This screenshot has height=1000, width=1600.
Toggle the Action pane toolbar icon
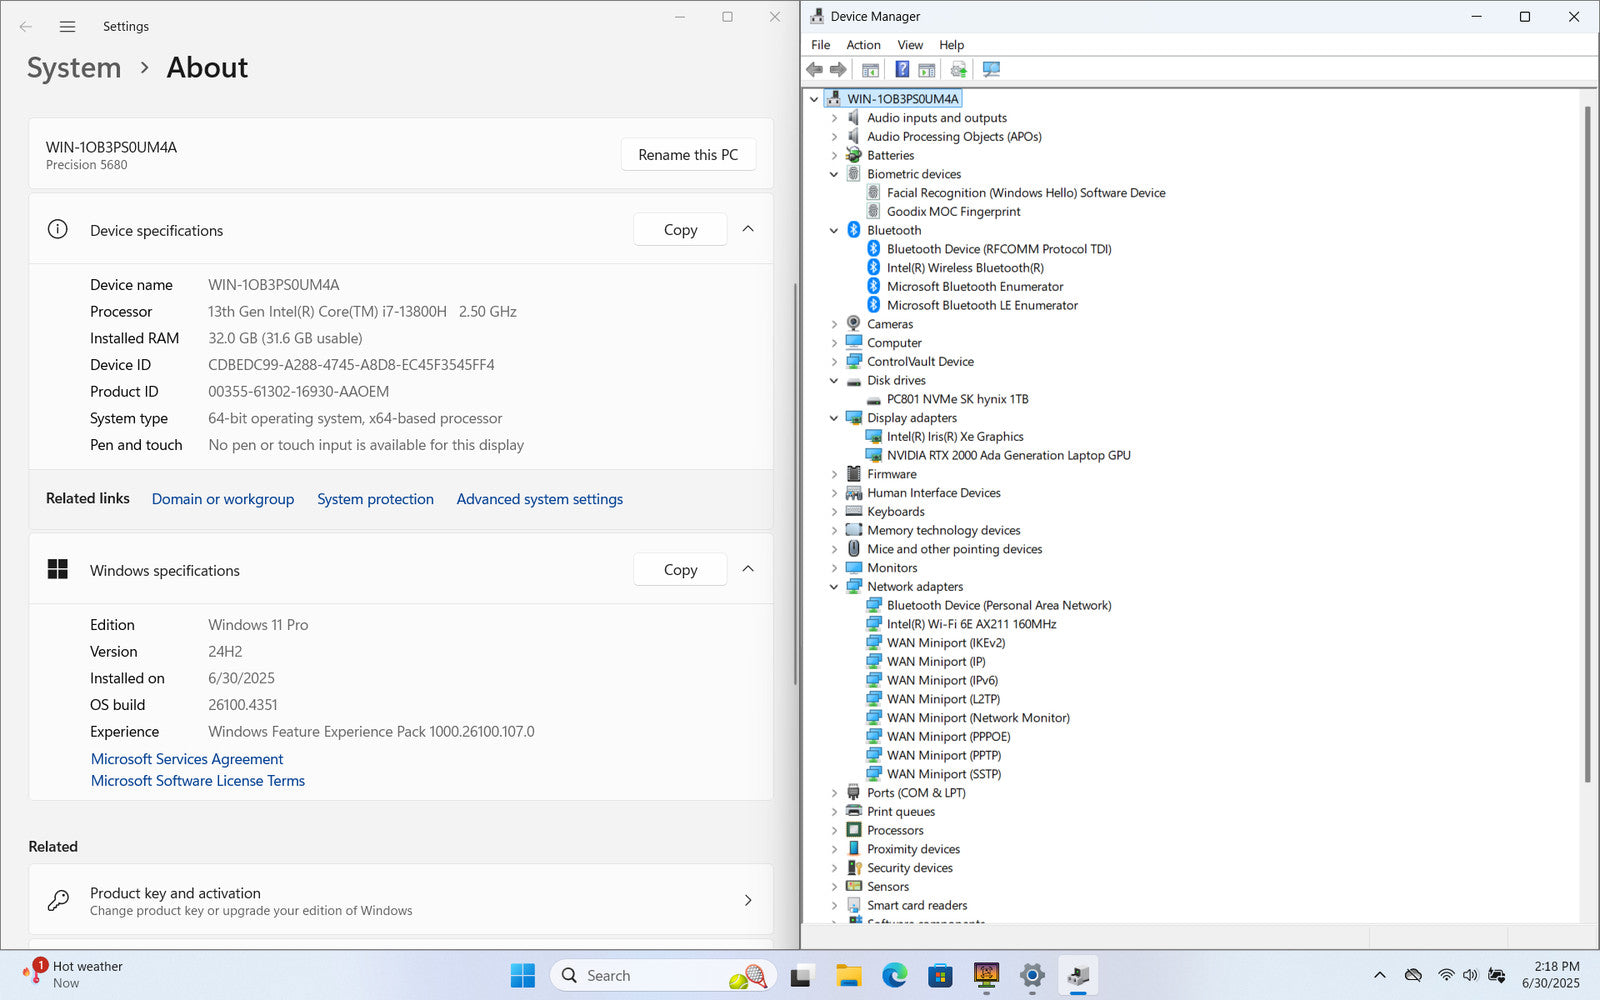click(x=927, y=70)
